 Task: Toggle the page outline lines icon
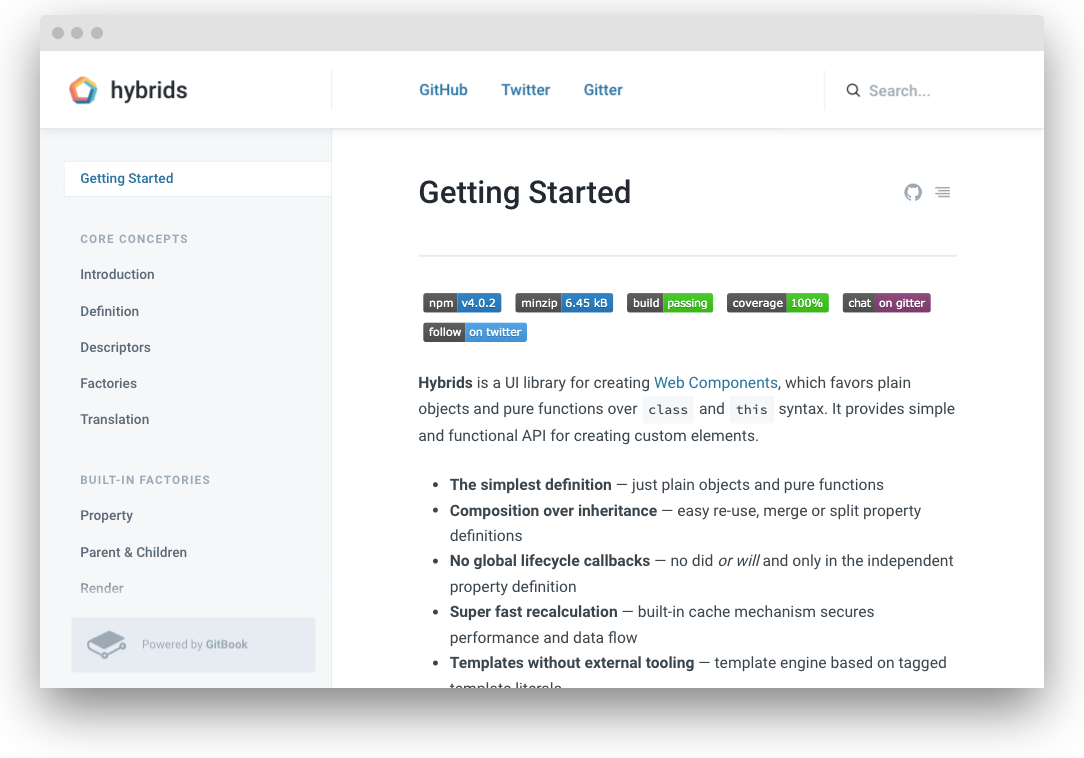point(942,192)
